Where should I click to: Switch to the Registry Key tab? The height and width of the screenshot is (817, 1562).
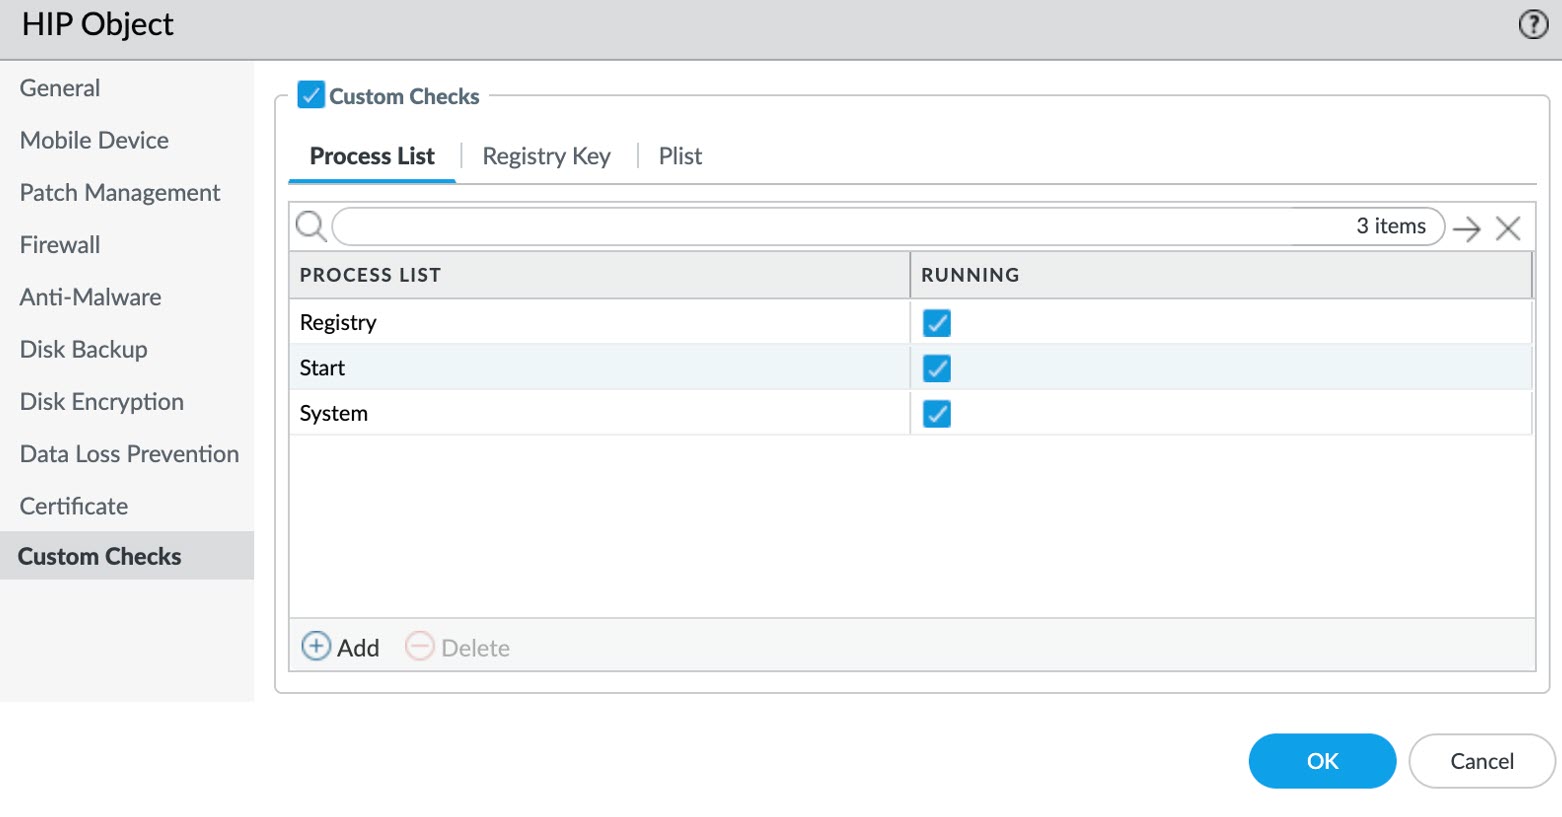click(x=546, y=156)
